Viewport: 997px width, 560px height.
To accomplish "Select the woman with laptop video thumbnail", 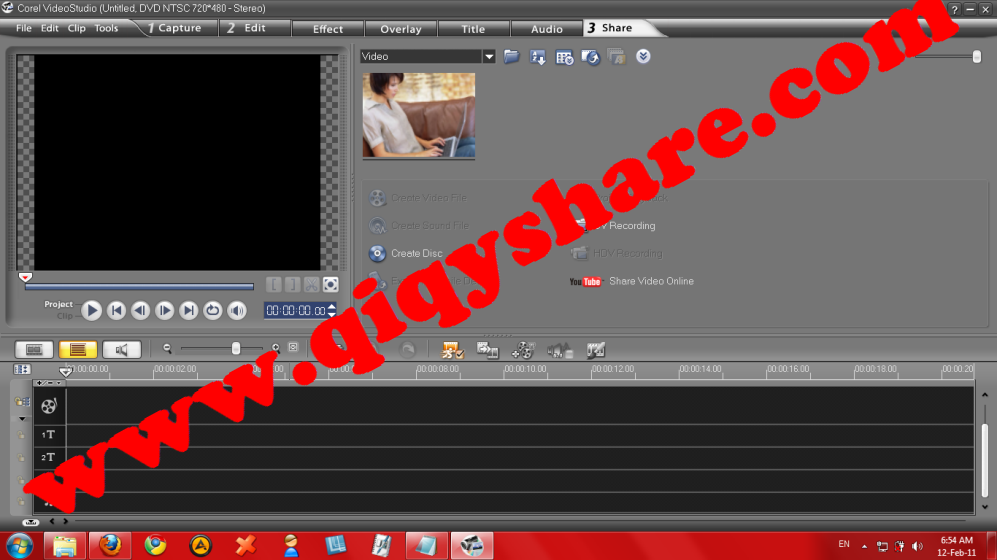I will point(418,115).
